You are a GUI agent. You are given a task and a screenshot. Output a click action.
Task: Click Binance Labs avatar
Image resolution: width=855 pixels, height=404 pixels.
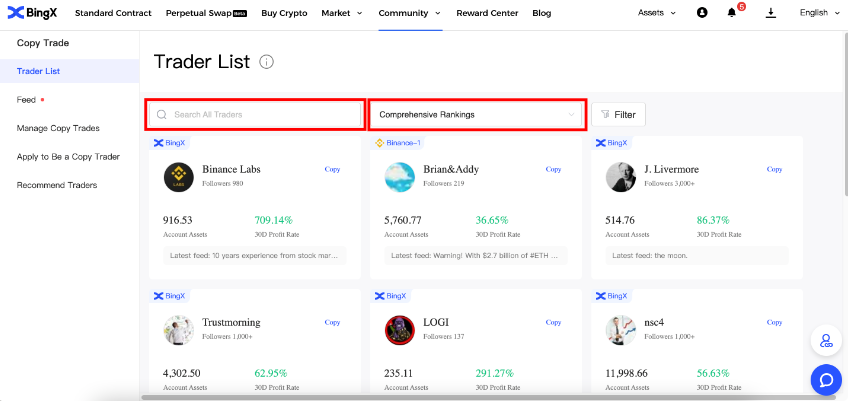coord(178,177)
